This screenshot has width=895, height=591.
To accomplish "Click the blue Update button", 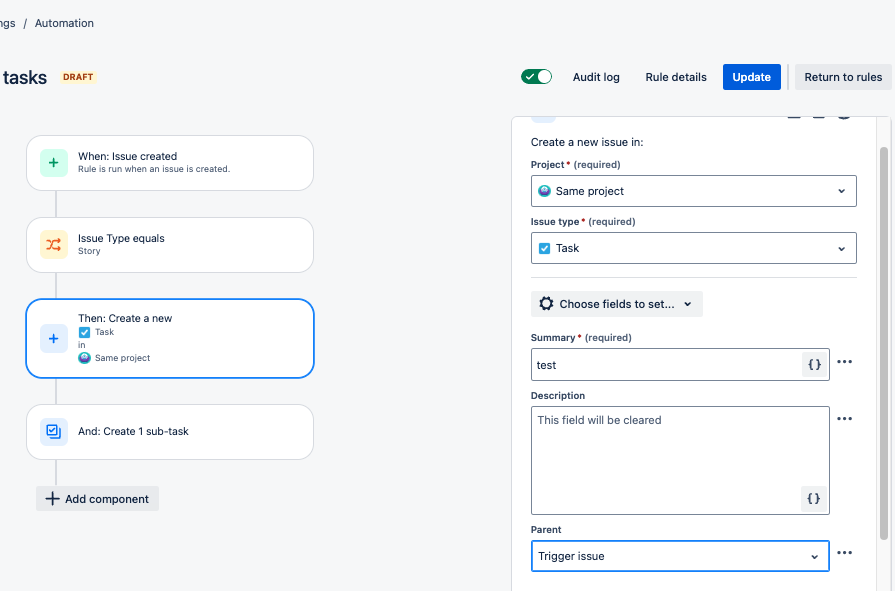I will click(751, 77).
